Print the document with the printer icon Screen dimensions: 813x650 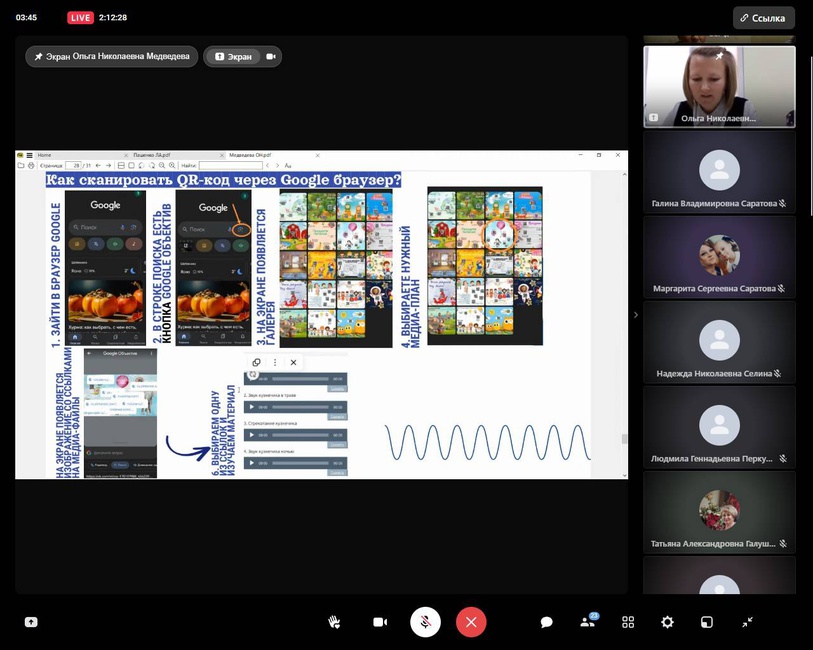(31, 165)
